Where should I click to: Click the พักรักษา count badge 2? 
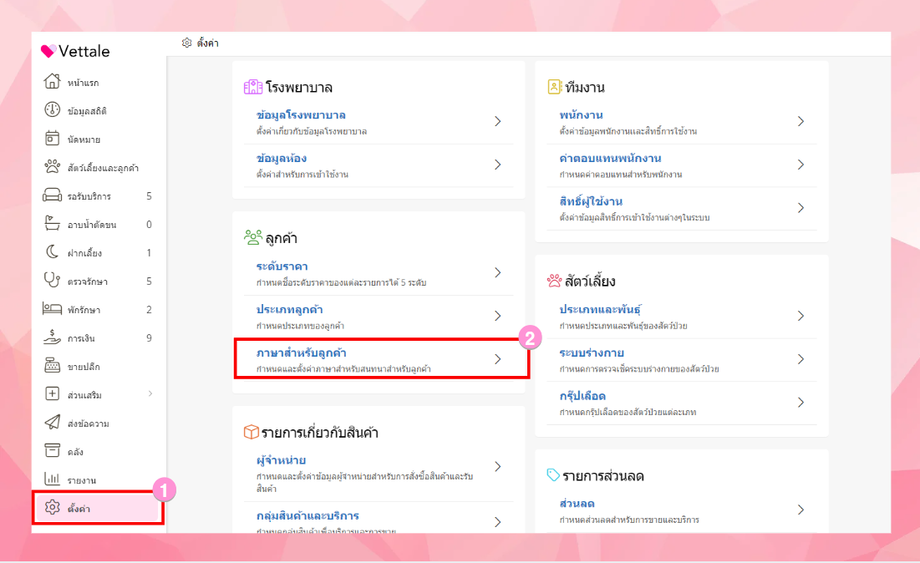click(x=149, y=310)
